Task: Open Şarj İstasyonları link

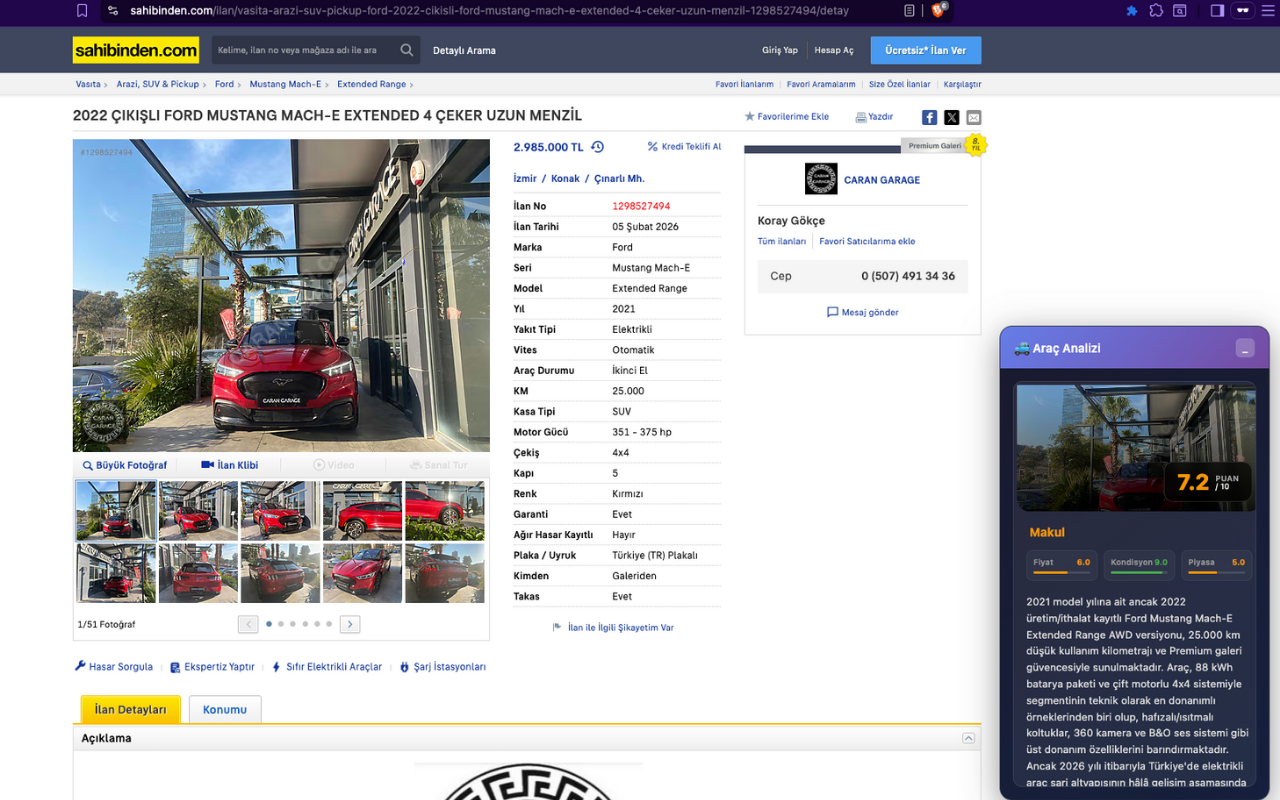Action: click(443, 667)
